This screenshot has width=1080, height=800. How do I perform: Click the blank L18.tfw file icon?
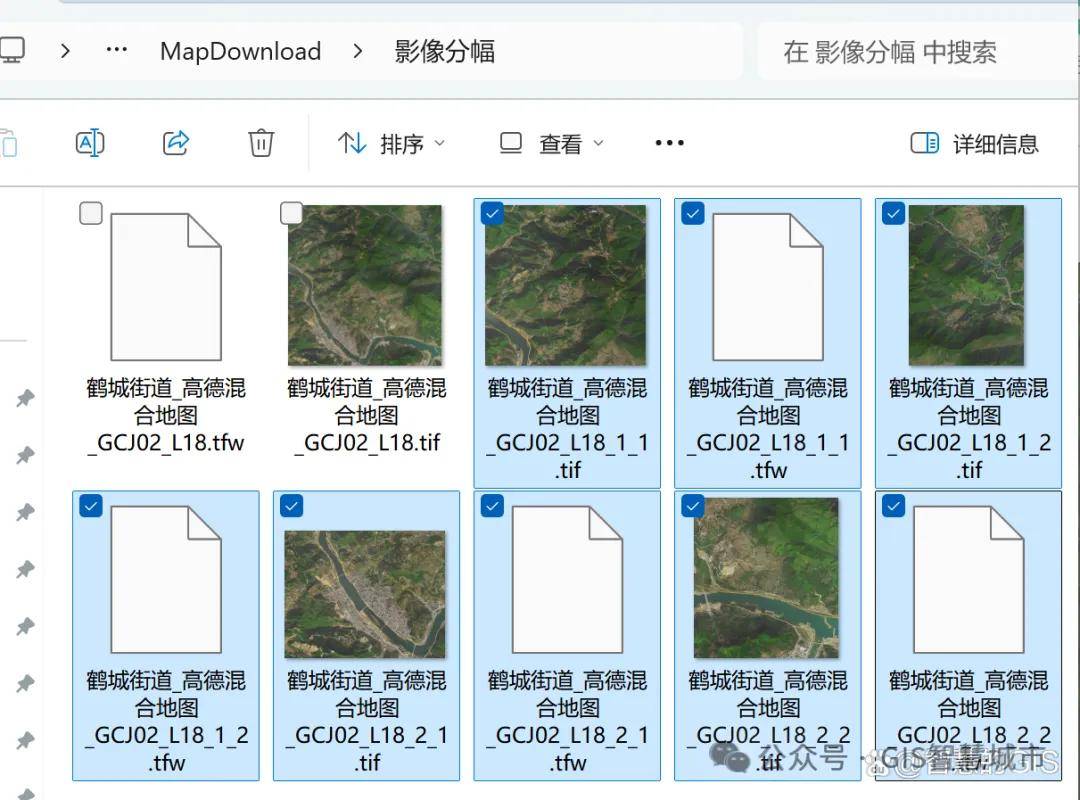pos(165,286)
